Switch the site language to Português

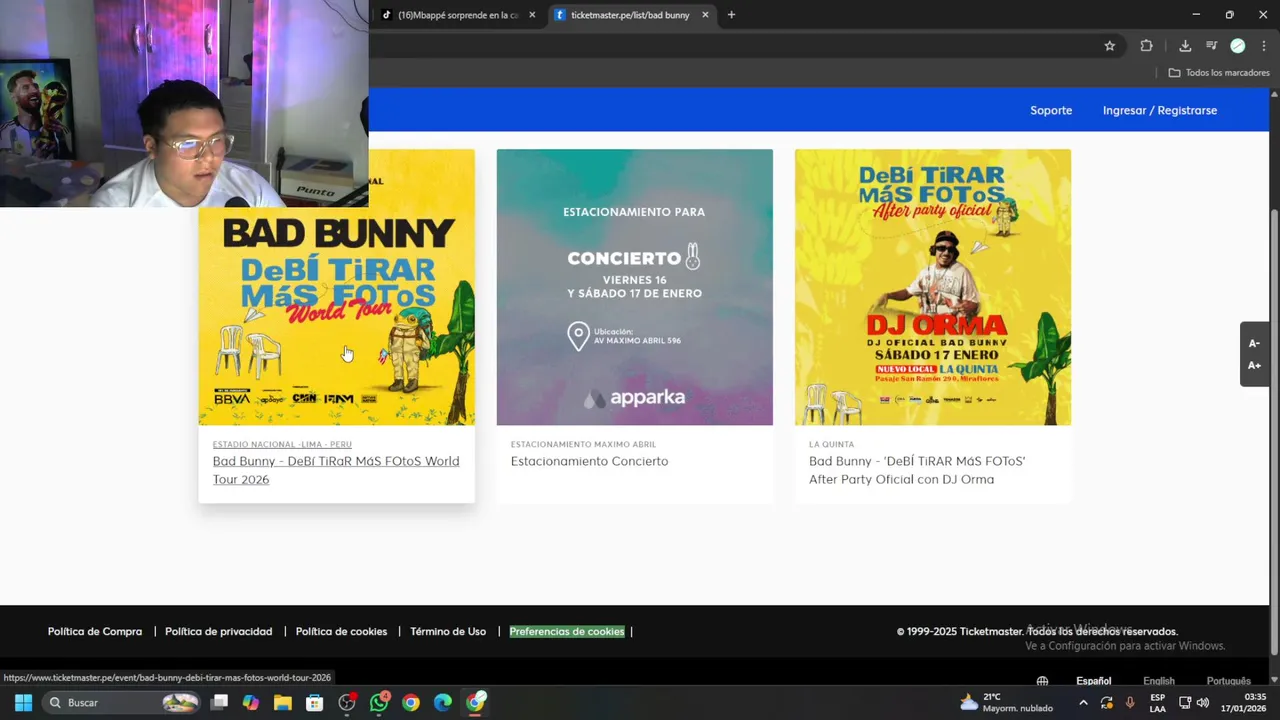click(x=1228, y=681)
